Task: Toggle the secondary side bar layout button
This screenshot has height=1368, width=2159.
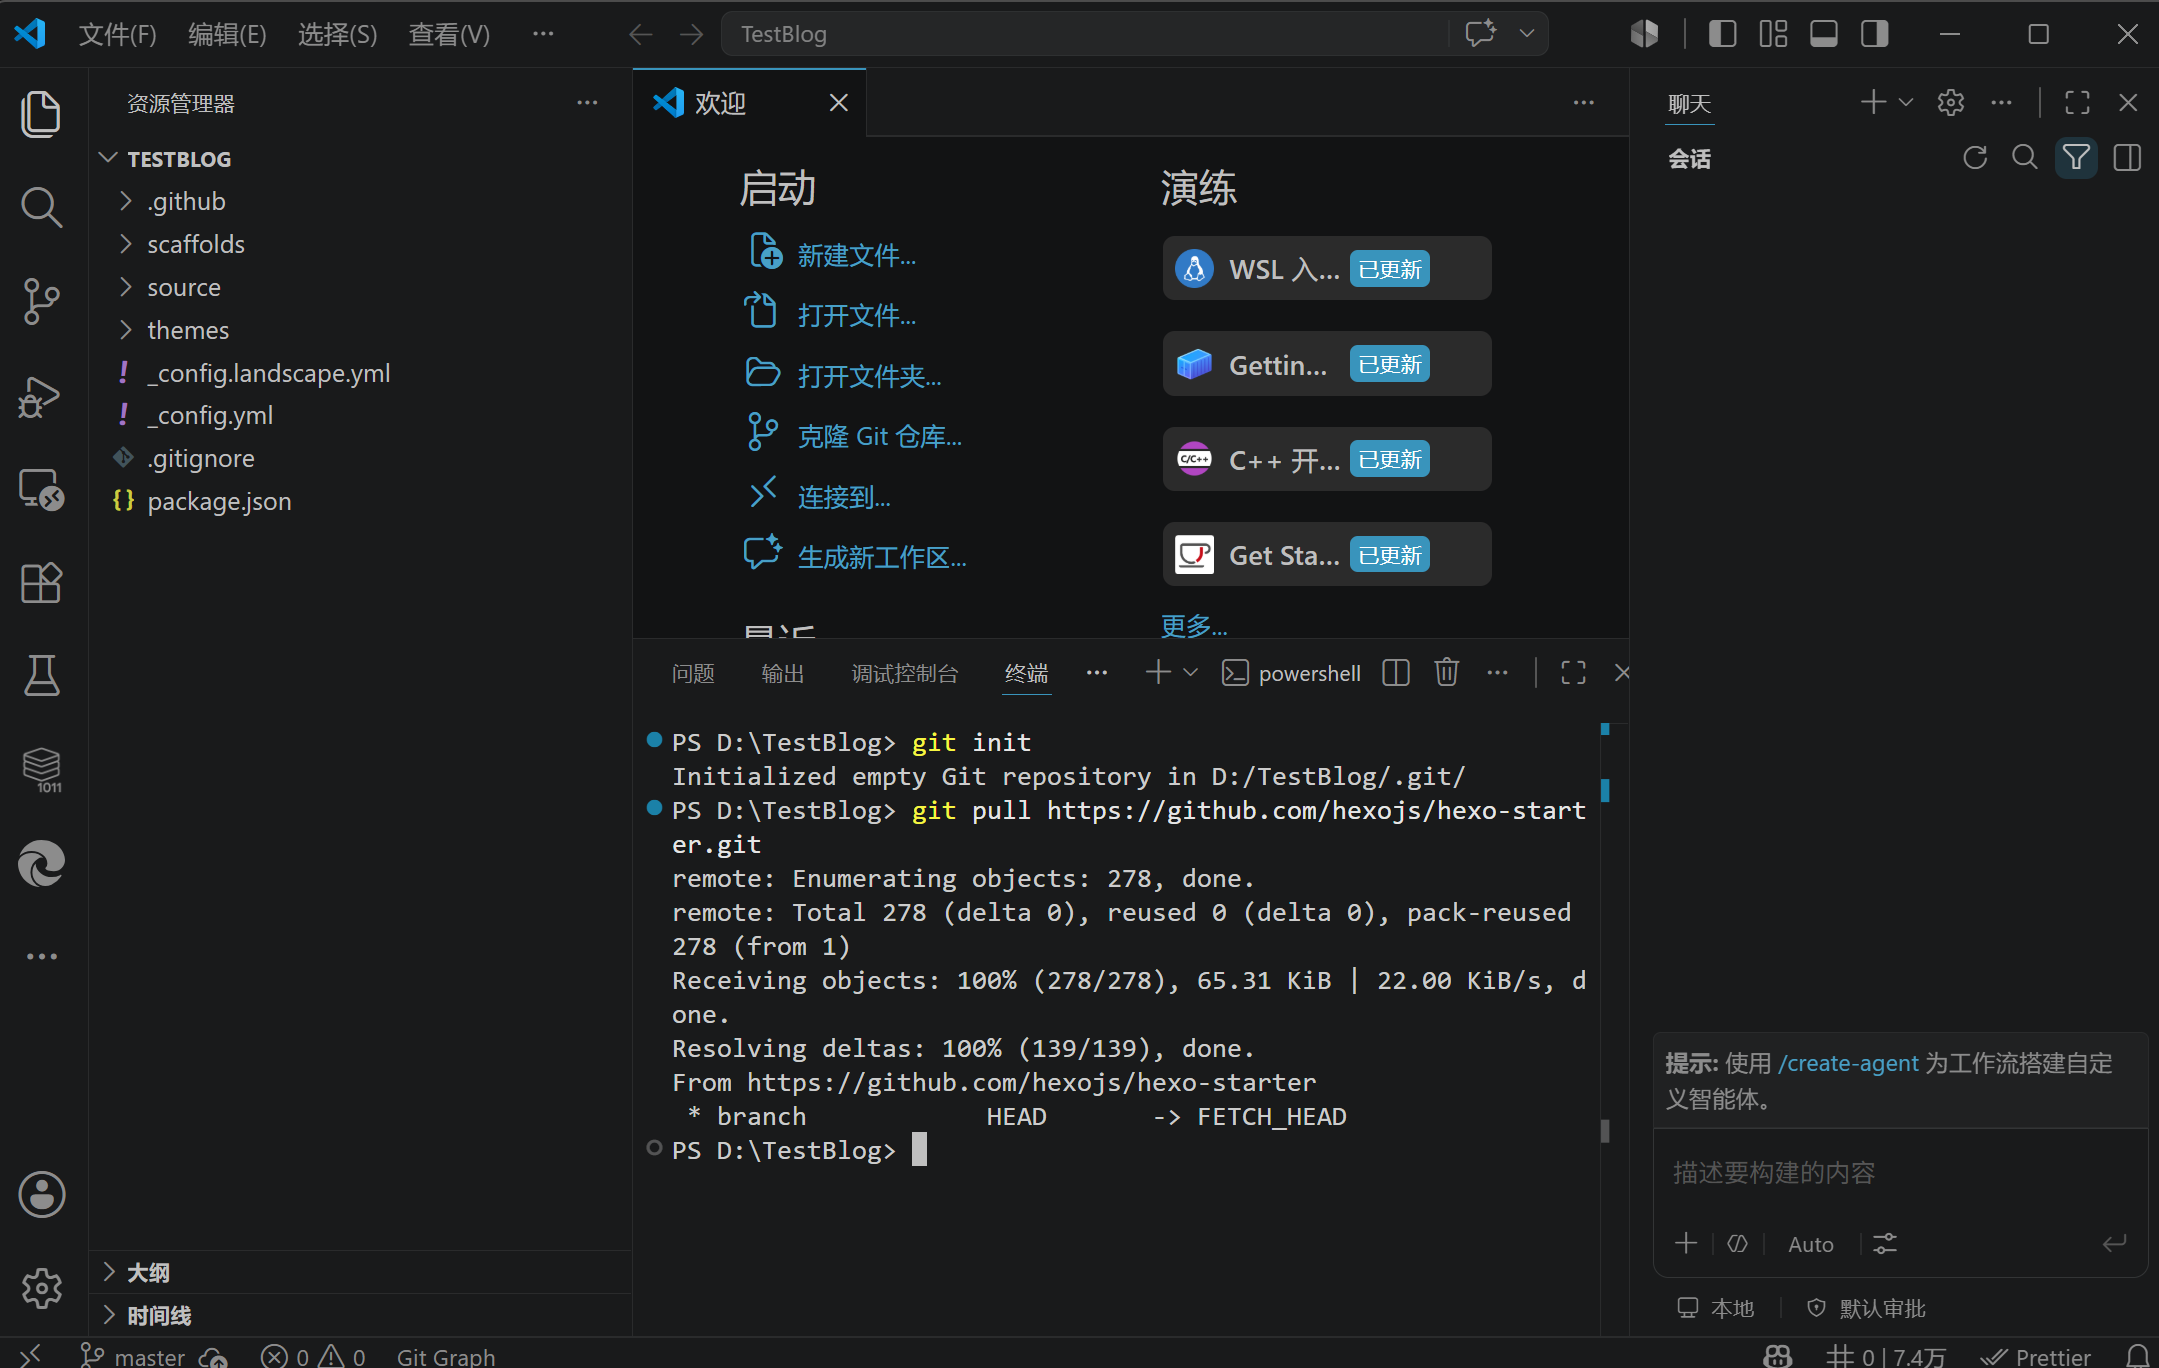Action: point(1874,34)
